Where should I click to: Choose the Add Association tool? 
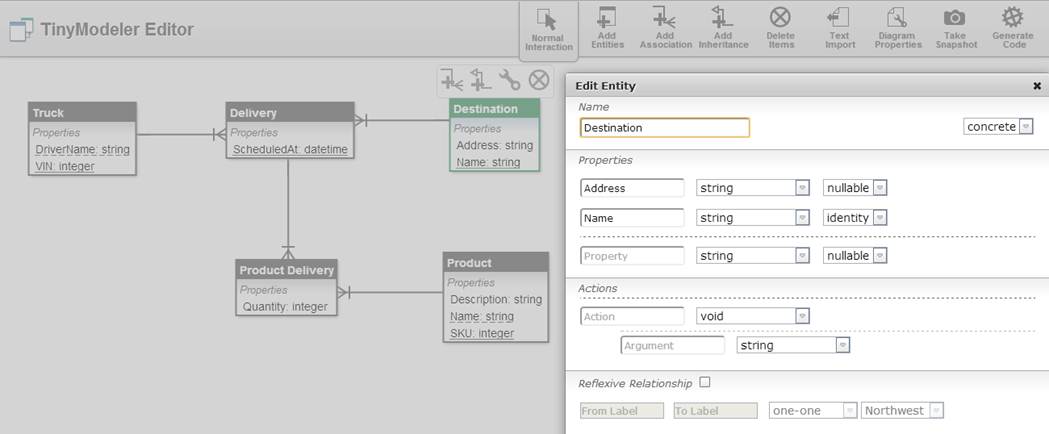click(x=665, y=27)
